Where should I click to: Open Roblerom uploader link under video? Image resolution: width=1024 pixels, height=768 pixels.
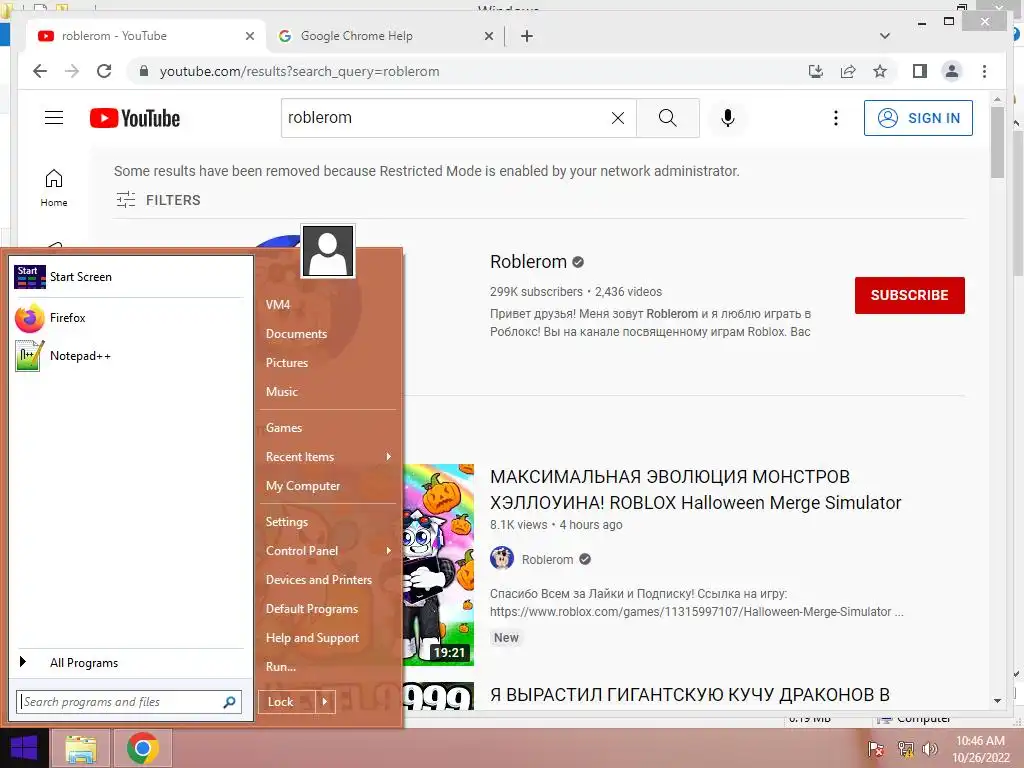click(x=547, y=560)
